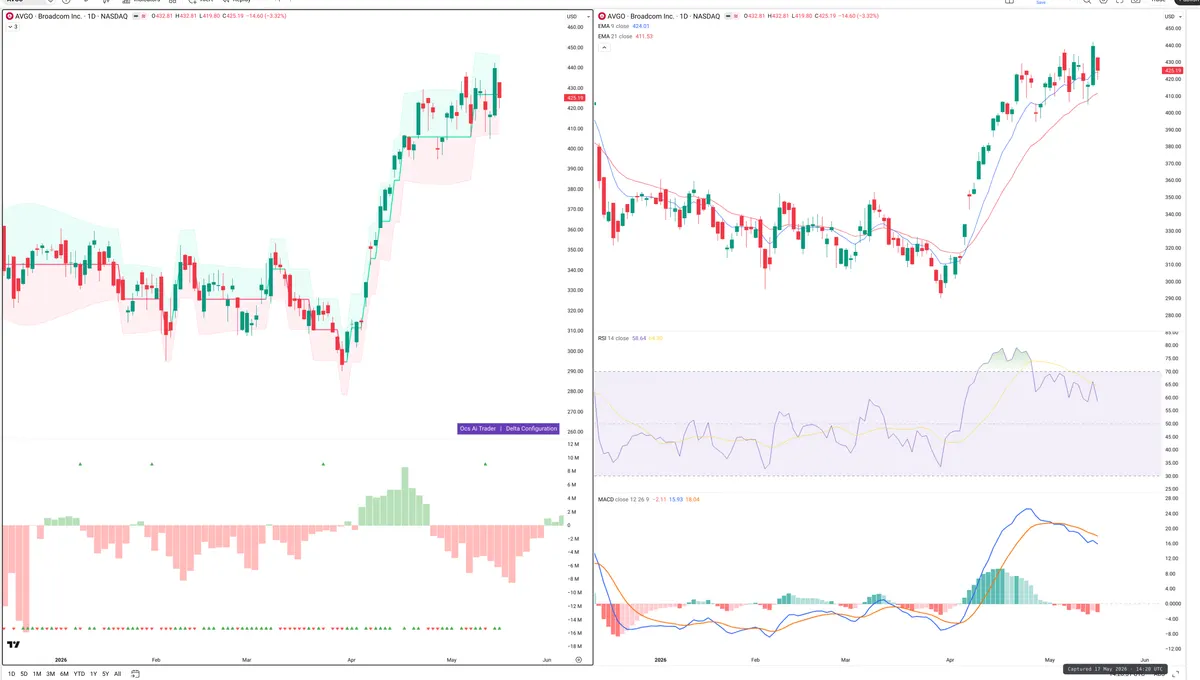Click the 70.00 RSI level label on right axis
This screenshot has height=680, width=1200.
point(1172,372)
